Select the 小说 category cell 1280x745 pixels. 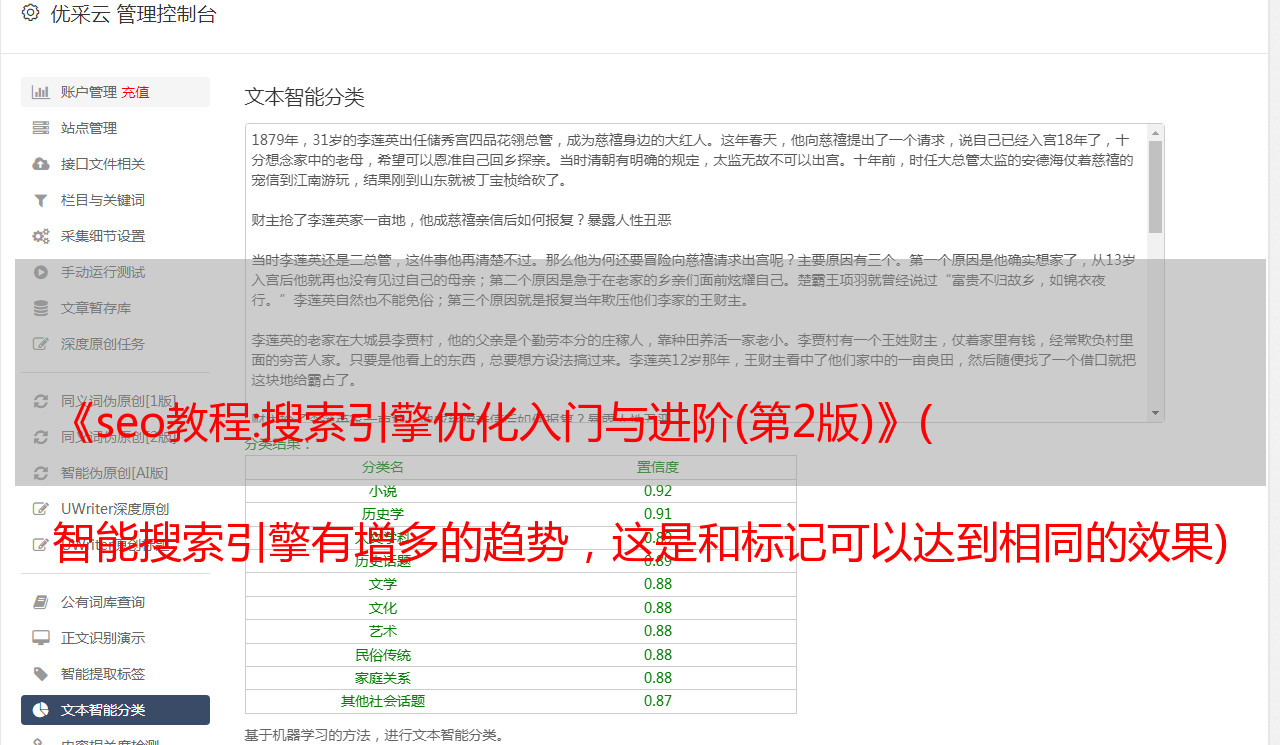click(383, 491)
